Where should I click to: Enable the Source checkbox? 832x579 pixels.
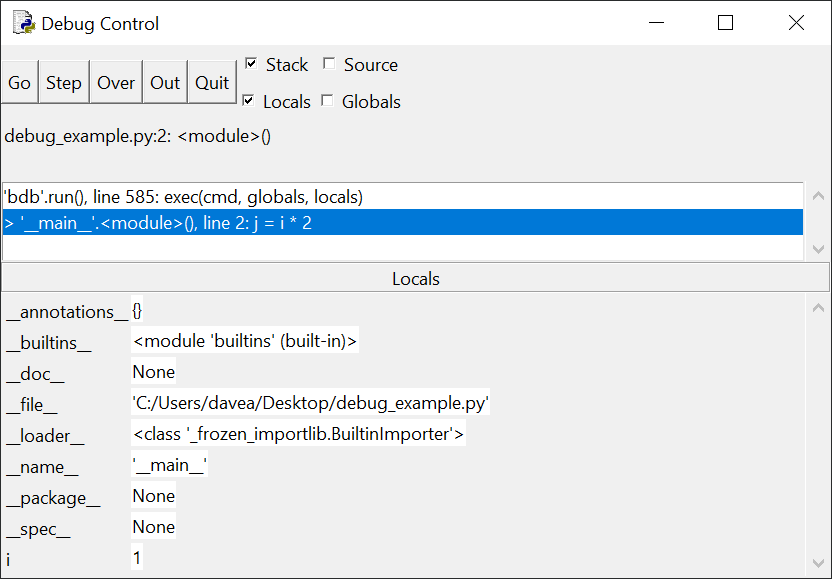point(329,63)
